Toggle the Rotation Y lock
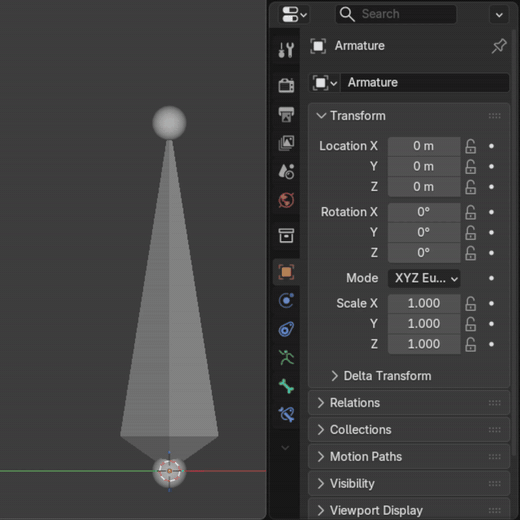The width and height of the screenshot is (520, 520). pos(470,232)
